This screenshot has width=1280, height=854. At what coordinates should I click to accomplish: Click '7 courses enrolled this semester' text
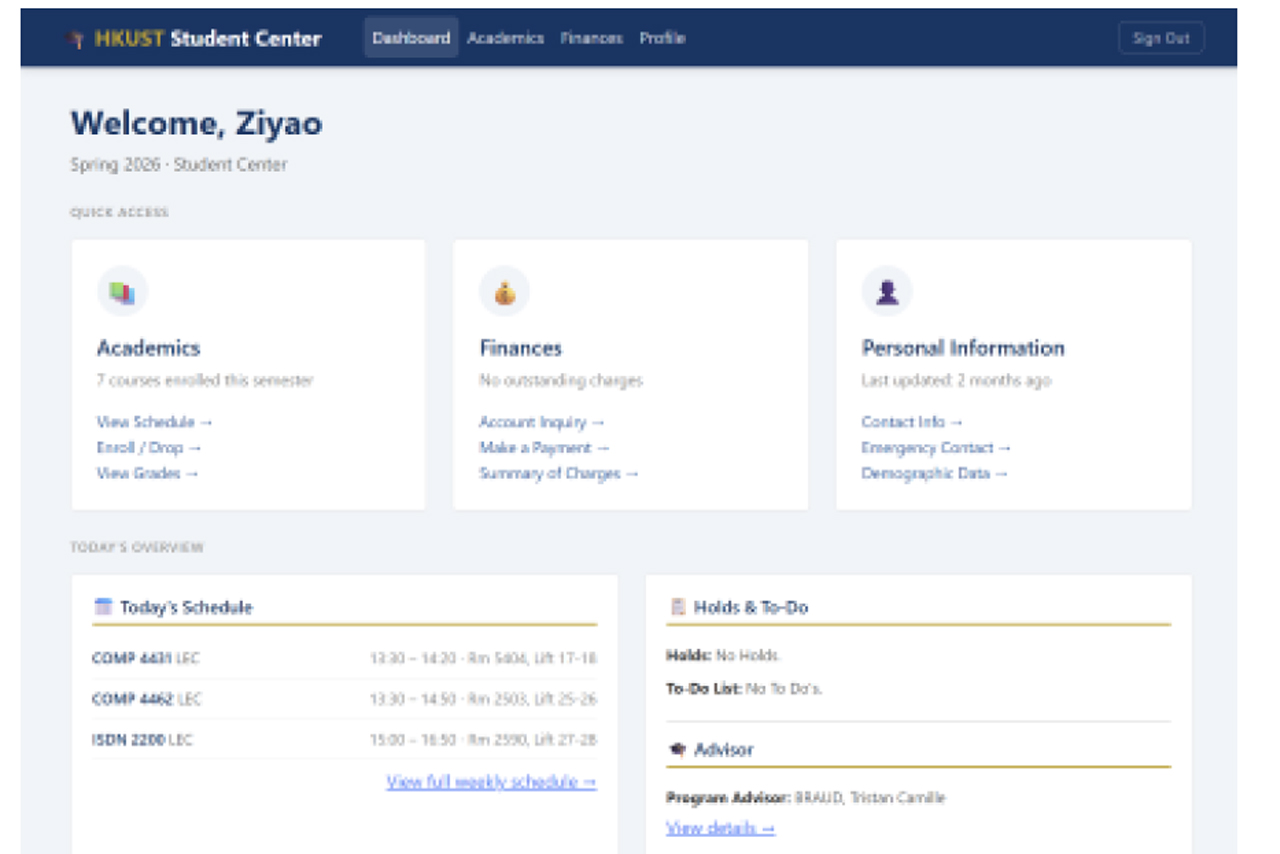205,380
